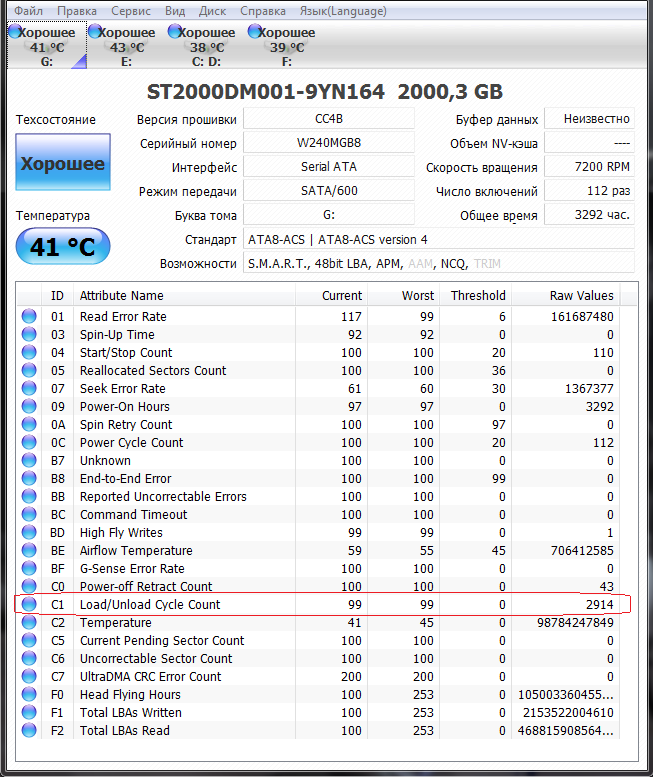The image size is (653, 777).
Task: Click the 41 °C temperature indicator button
Action: pos(63,246)
